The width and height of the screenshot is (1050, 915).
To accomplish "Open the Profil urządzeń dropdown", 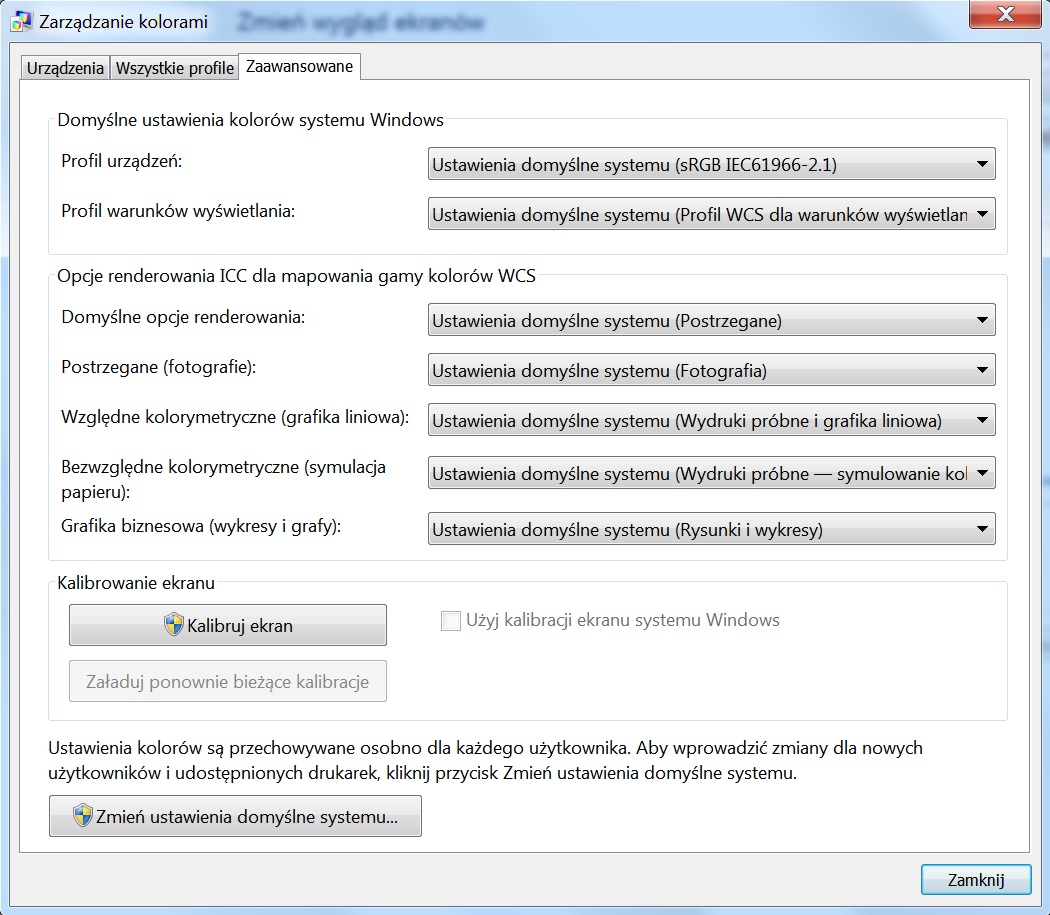I will pyautogui.click(x=711, y=164).
